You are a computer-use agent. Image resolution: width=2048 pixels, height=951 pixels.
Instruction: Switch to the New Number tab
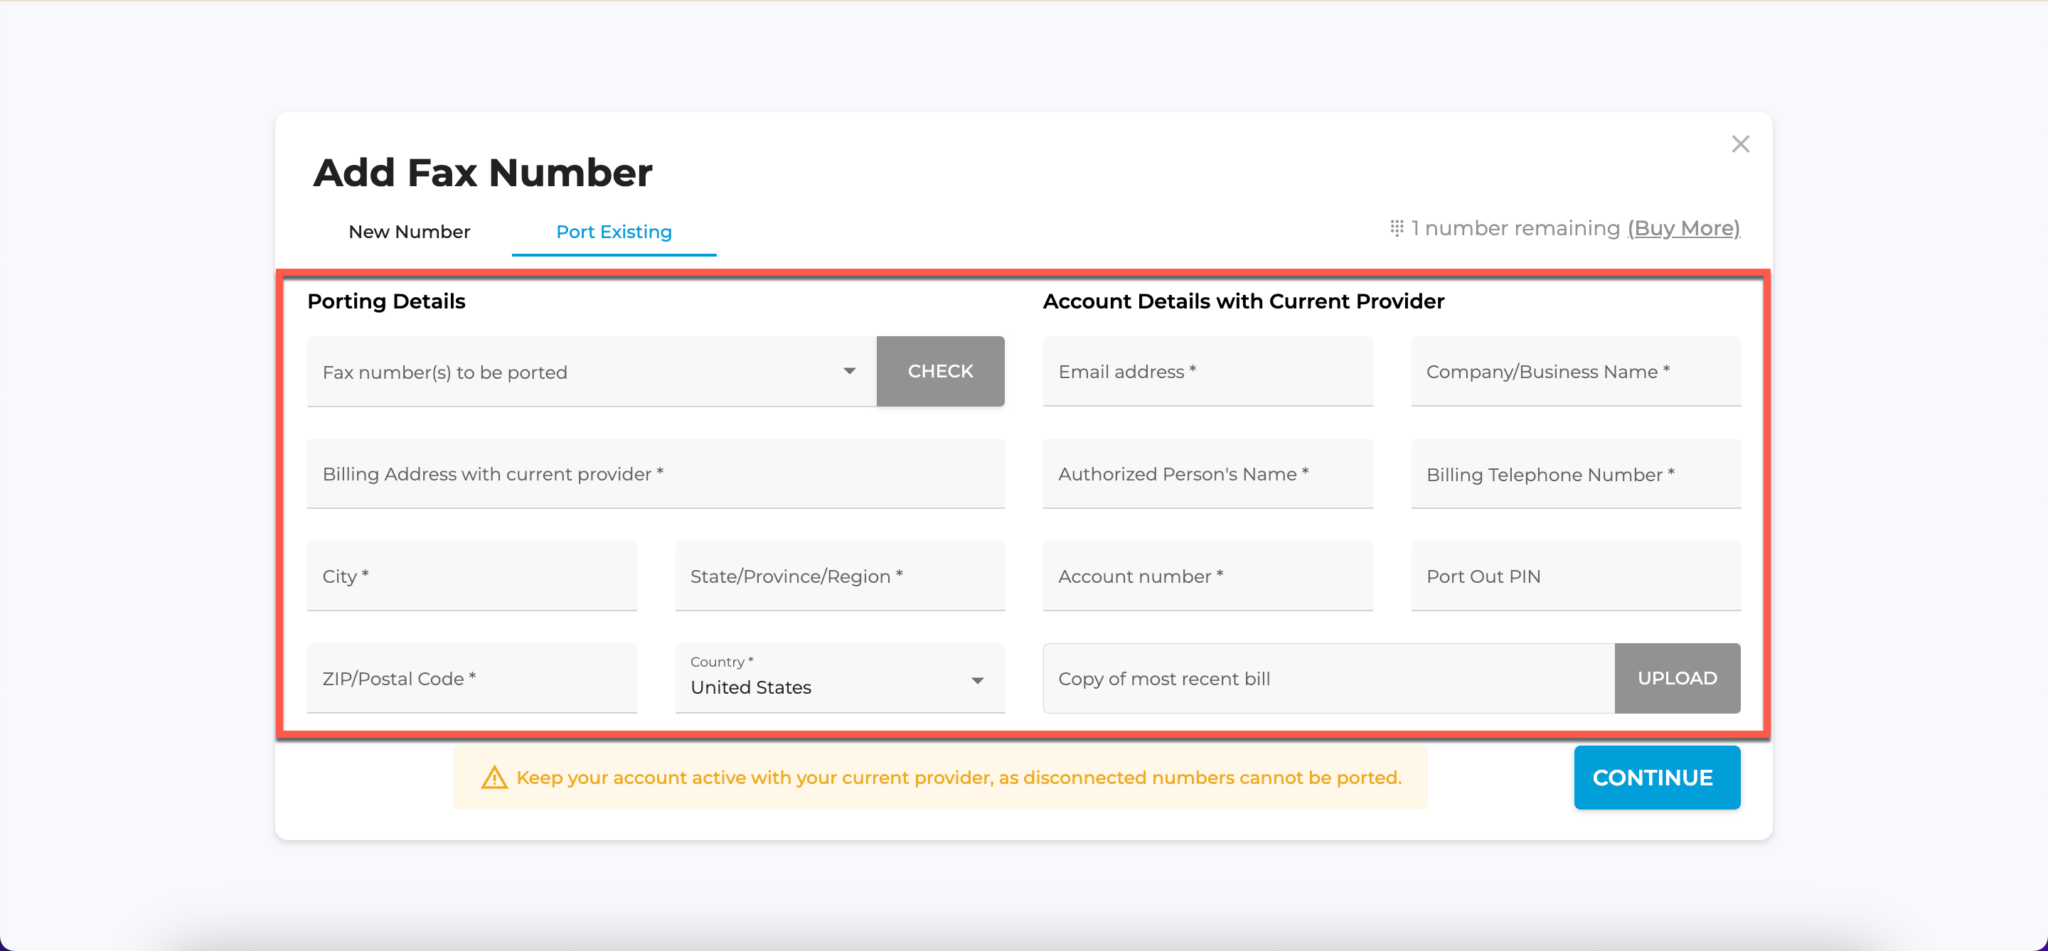tap(409, 232)
